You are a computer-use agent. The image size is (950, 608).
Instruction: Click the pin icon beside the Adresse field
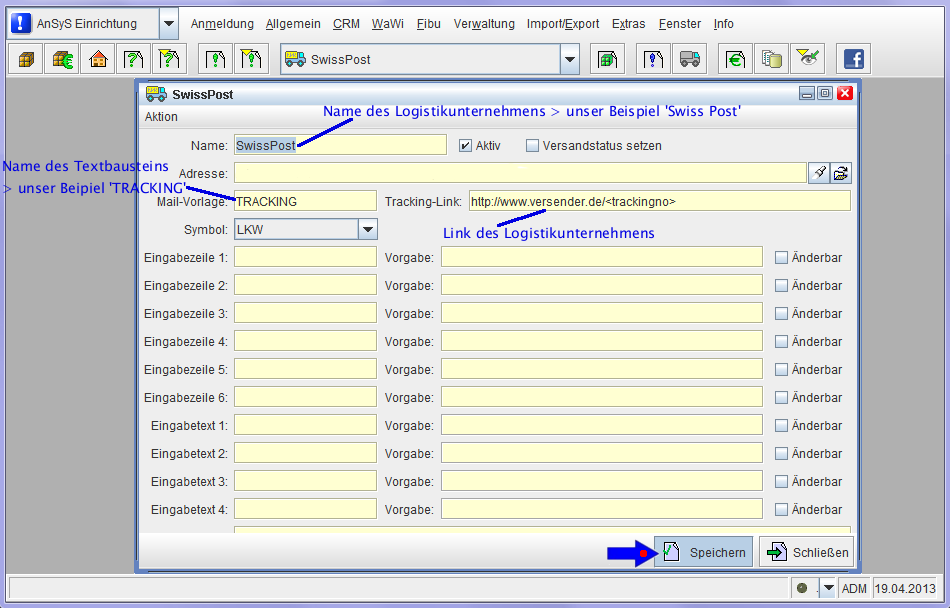(x=819, y=173)
